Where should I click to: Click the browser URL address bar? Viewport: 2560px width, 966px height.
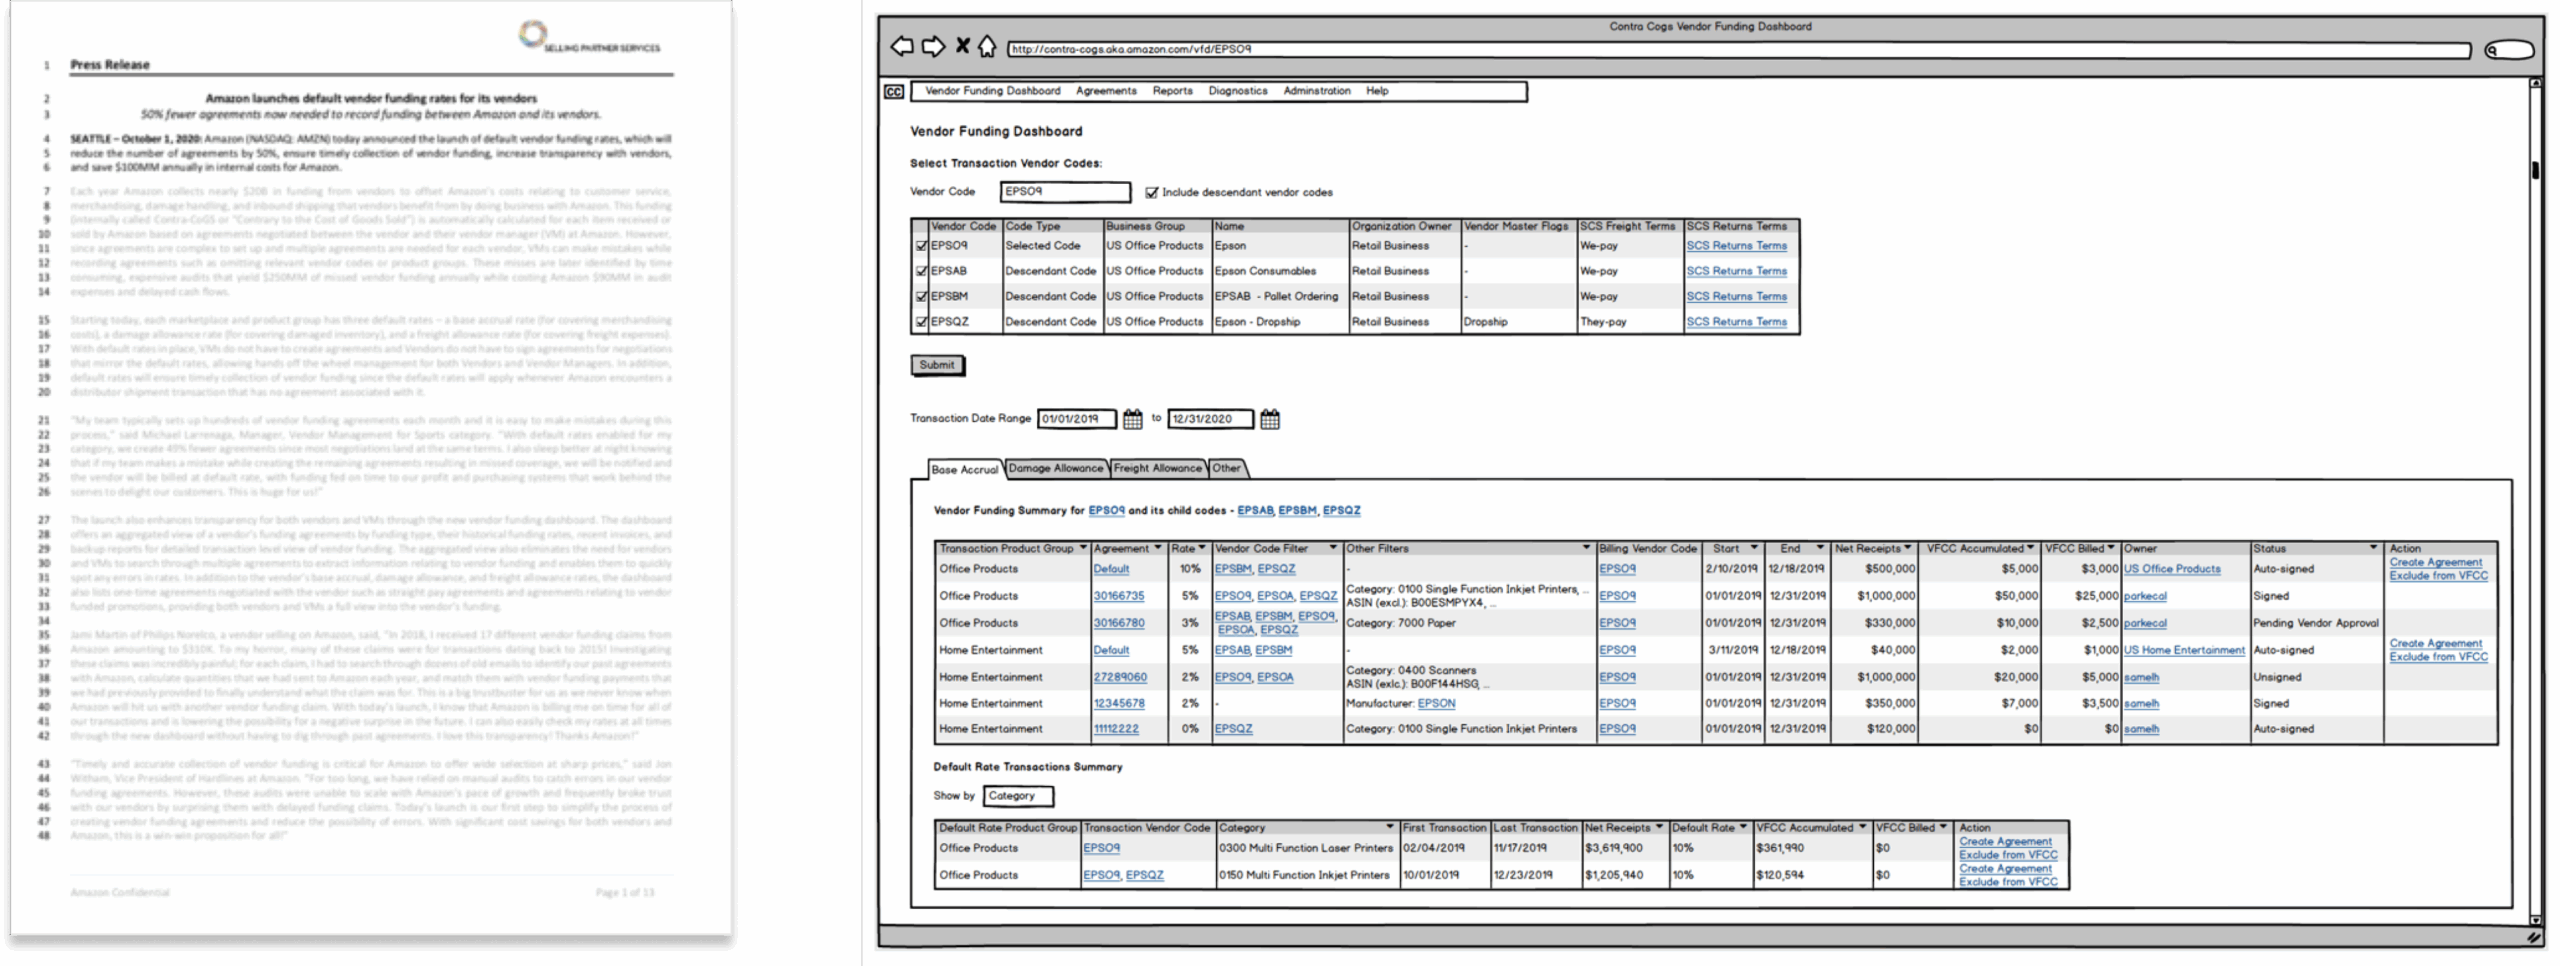click(1739, 49)
